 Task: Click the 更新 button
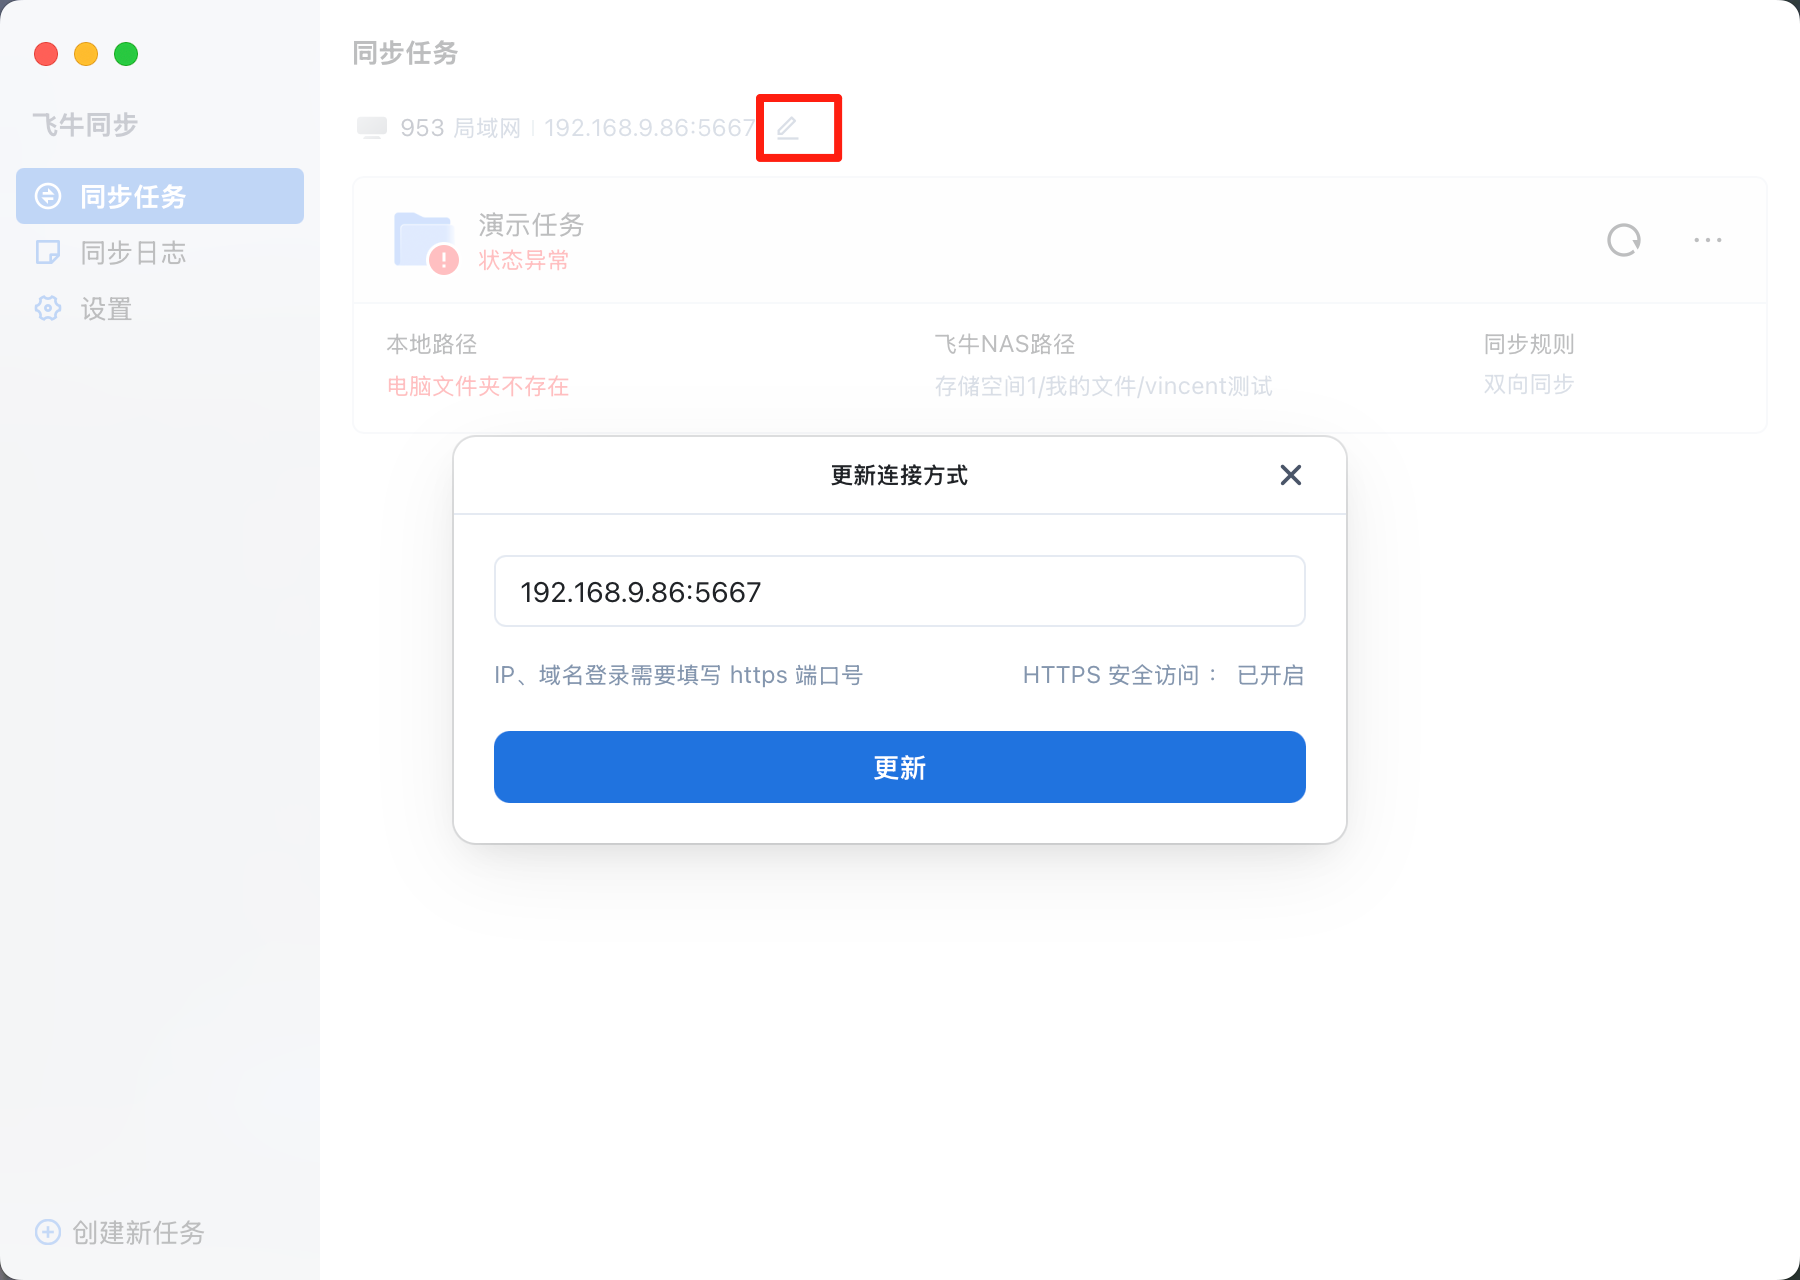[900, 767]
